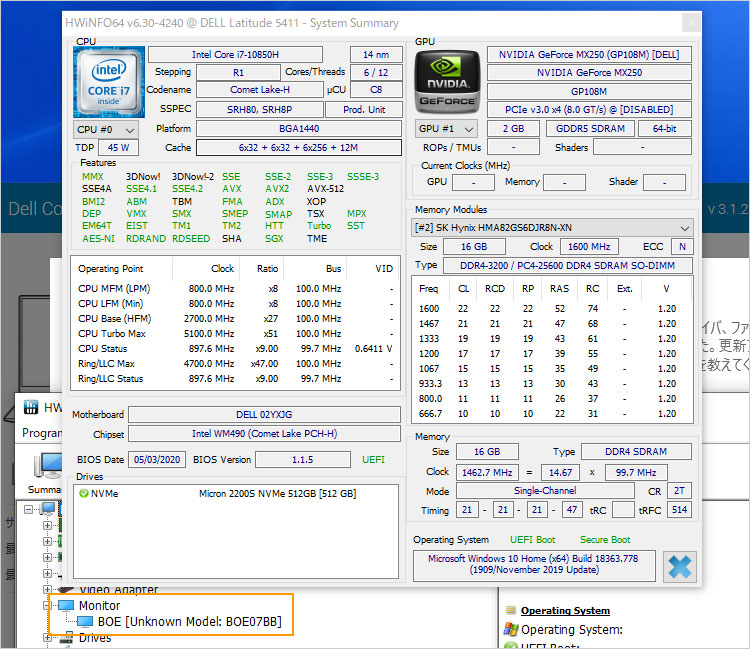Click the Platform field BGA1440
Image resolution: width=750 pixels, height=649 pixels.
click(x=299, y=129)
